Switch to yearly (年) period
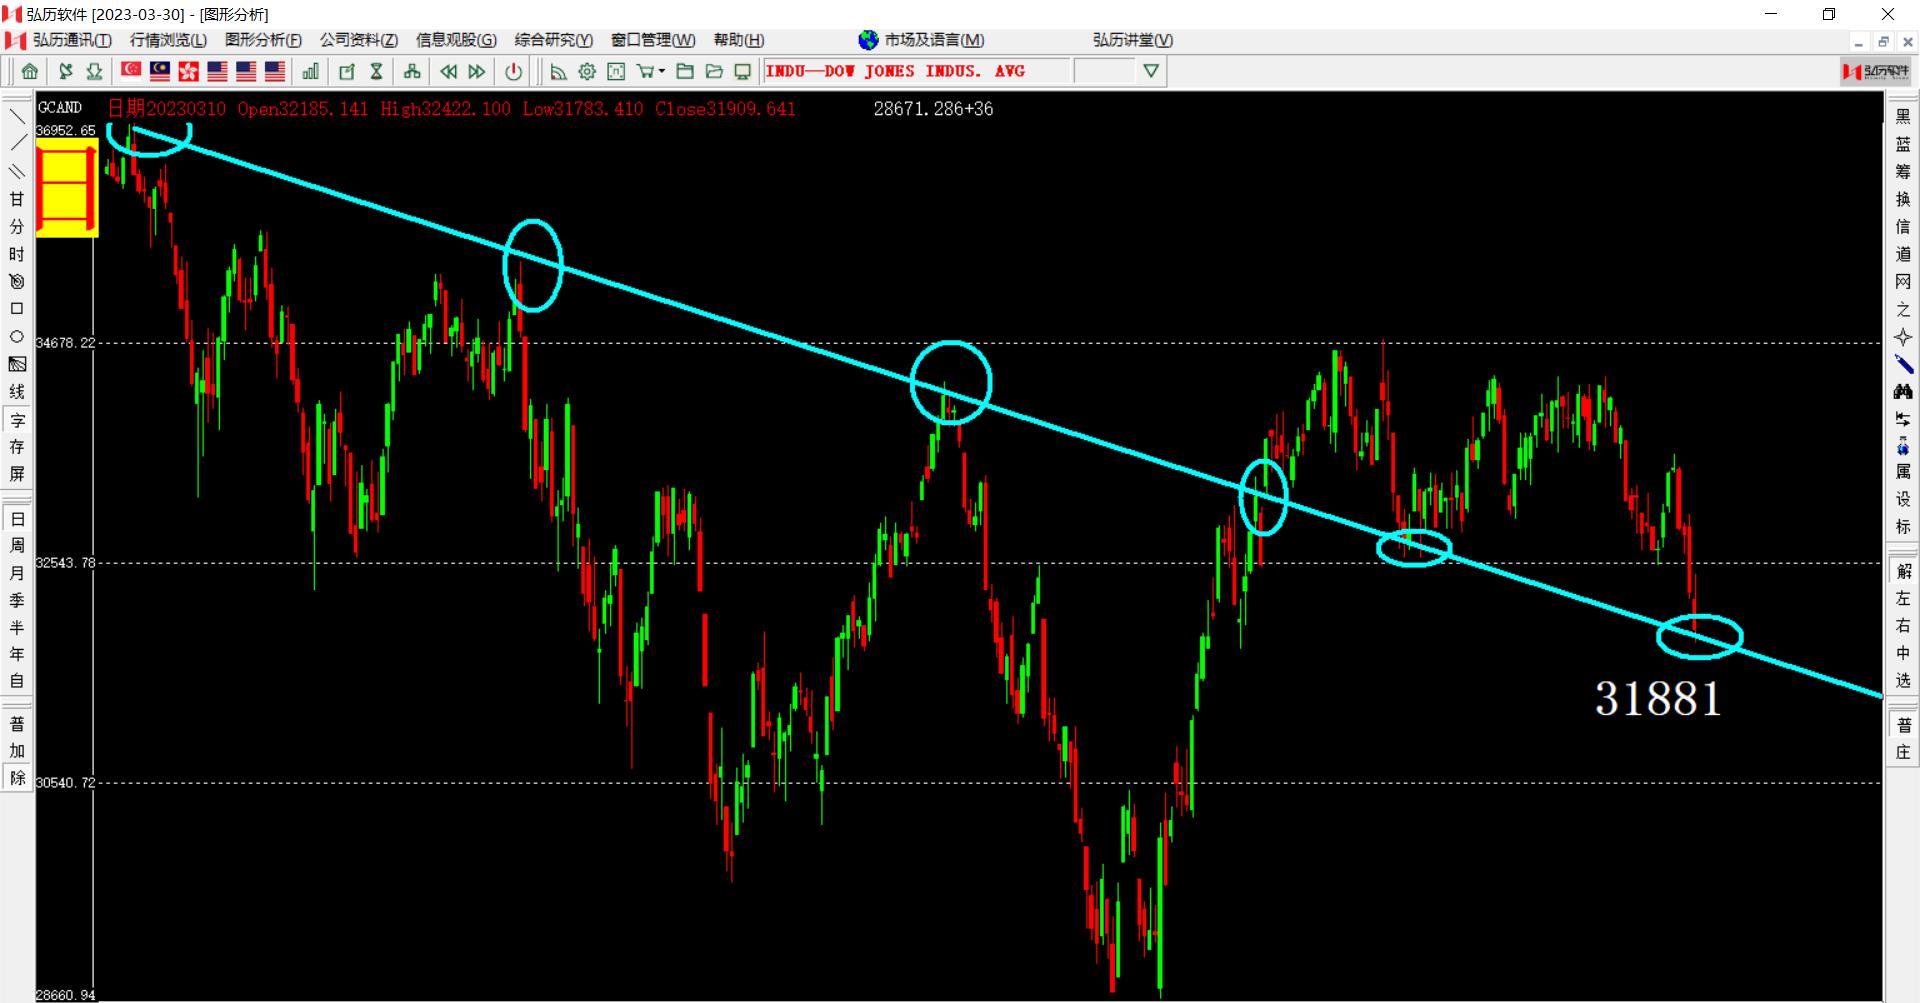 [17, 654]
